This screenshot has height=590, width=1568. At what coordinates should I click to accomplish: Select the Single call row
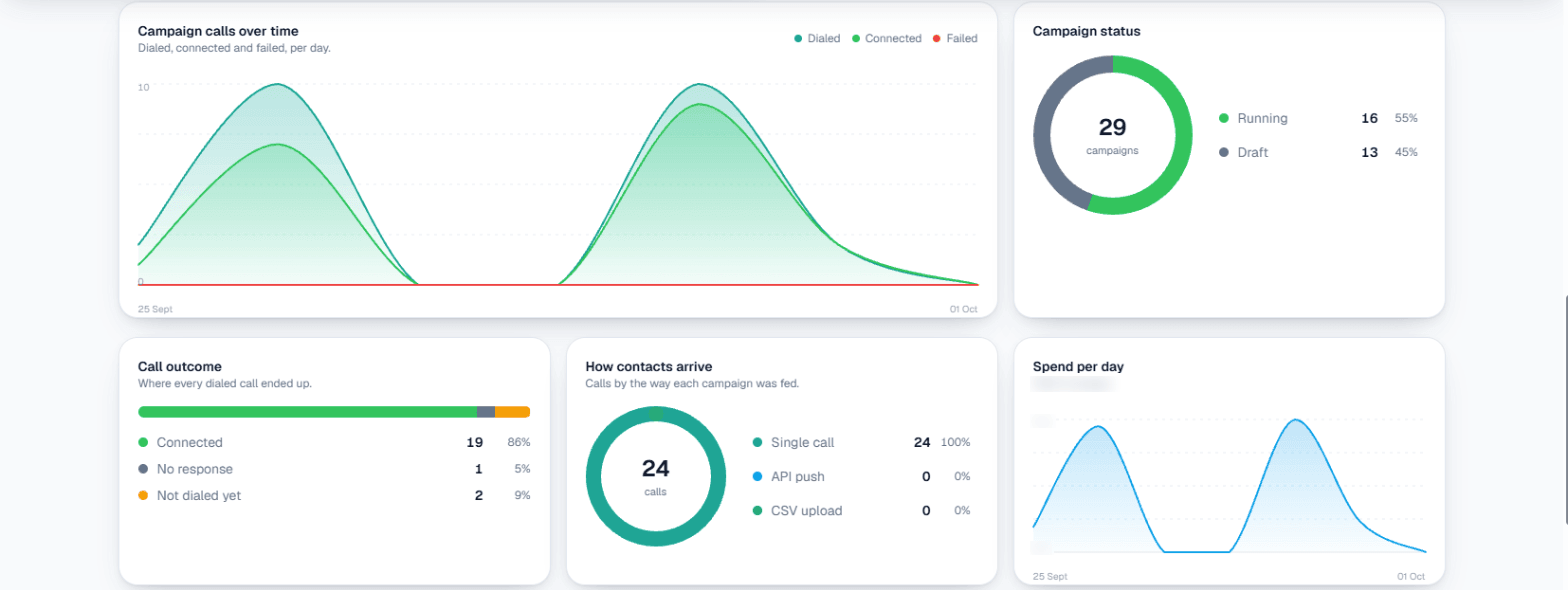tap(861, 442)
